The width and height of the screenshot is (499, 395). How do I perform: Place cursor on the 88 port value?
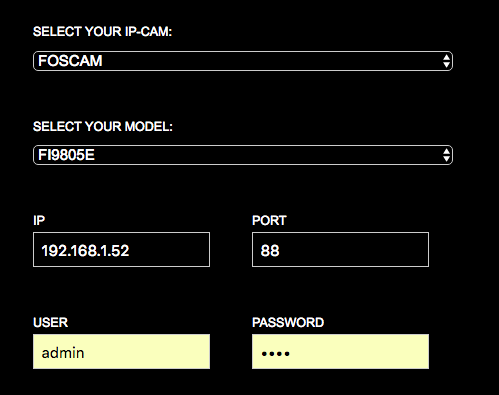coord(270,251)
